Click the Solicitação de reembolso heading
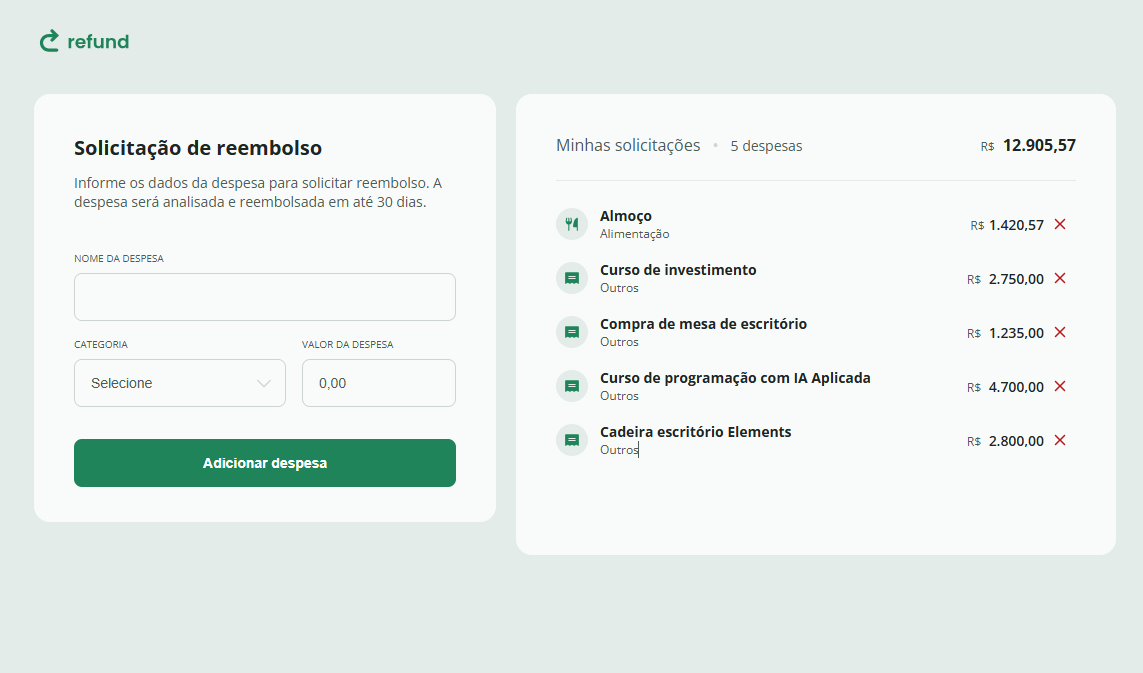Viewport: 1143px width, 673px height. coord(198,147)
